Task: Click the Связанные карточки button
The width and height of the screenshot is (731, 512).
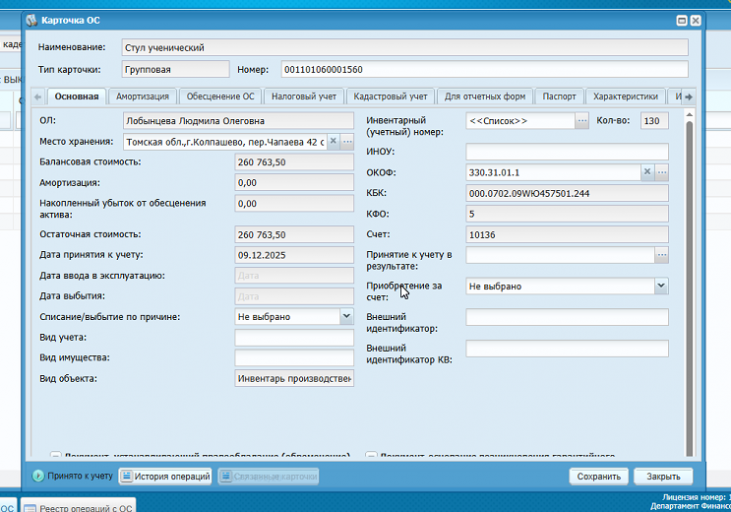Action: pyautogui.click(x=269, y=477)
